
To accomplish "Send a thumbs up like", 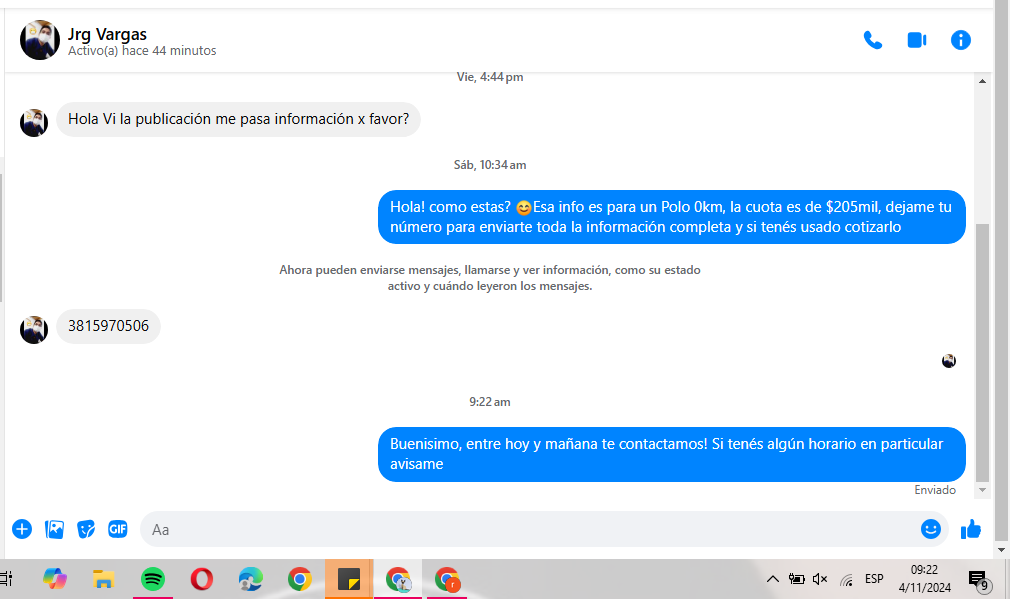I will (x=971, y=529).
